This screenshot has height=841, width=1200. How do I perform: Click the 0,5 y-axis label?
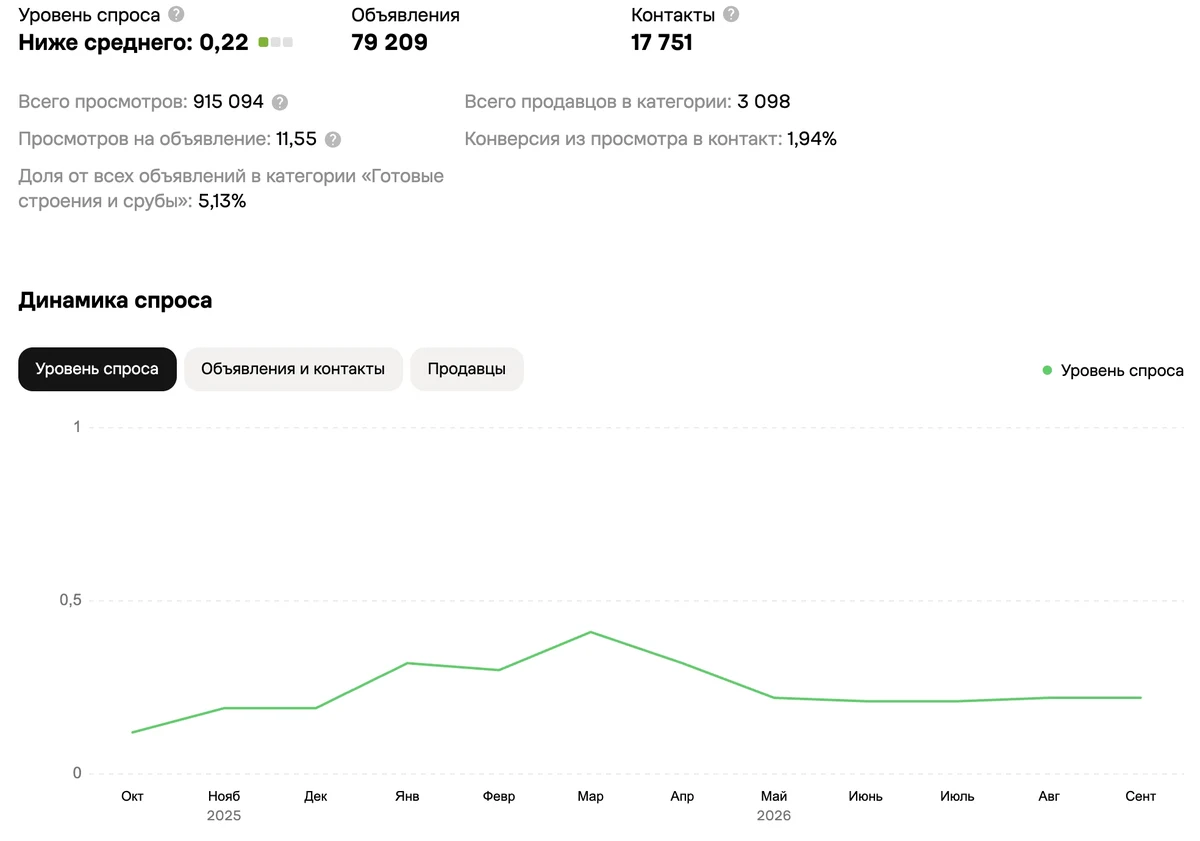[x=70, y=600]
